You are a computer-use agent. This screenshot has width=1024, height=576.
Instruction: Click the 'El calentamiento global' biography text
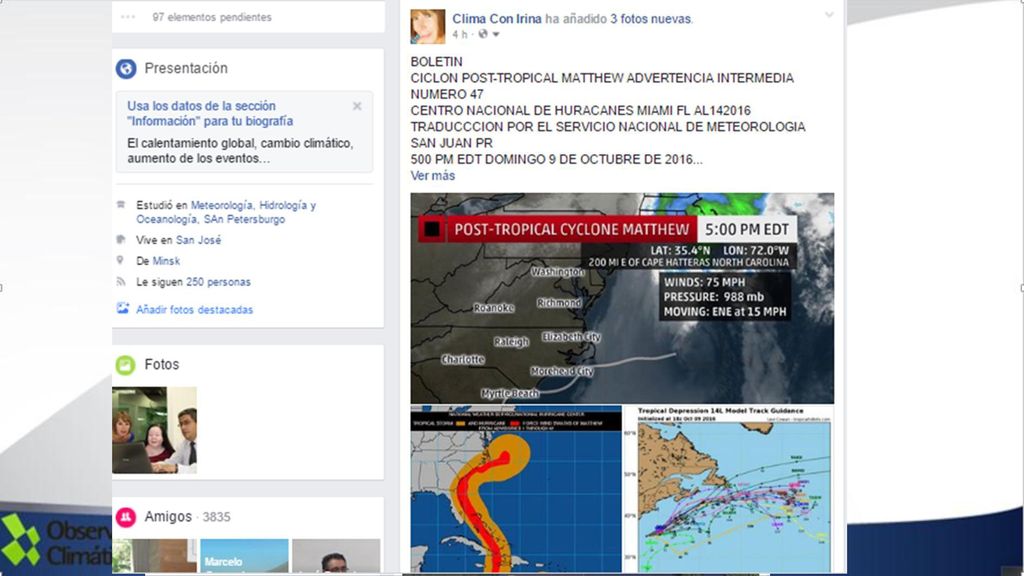240,151
